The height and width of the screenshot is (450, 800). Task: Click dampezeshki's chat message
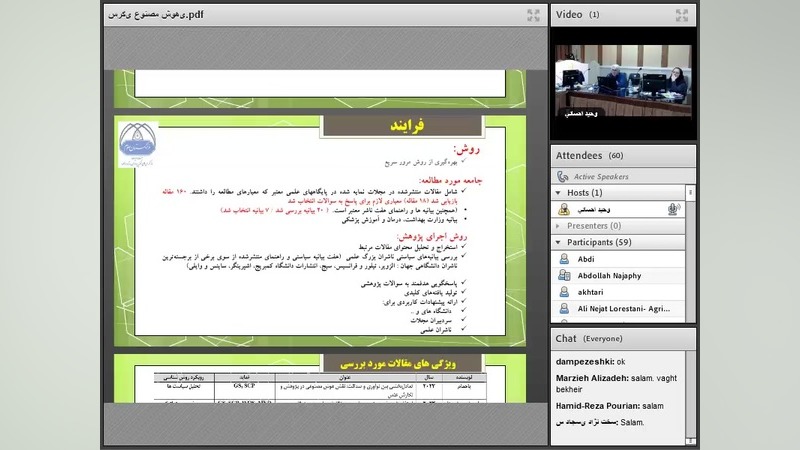(x=590, y=362)
